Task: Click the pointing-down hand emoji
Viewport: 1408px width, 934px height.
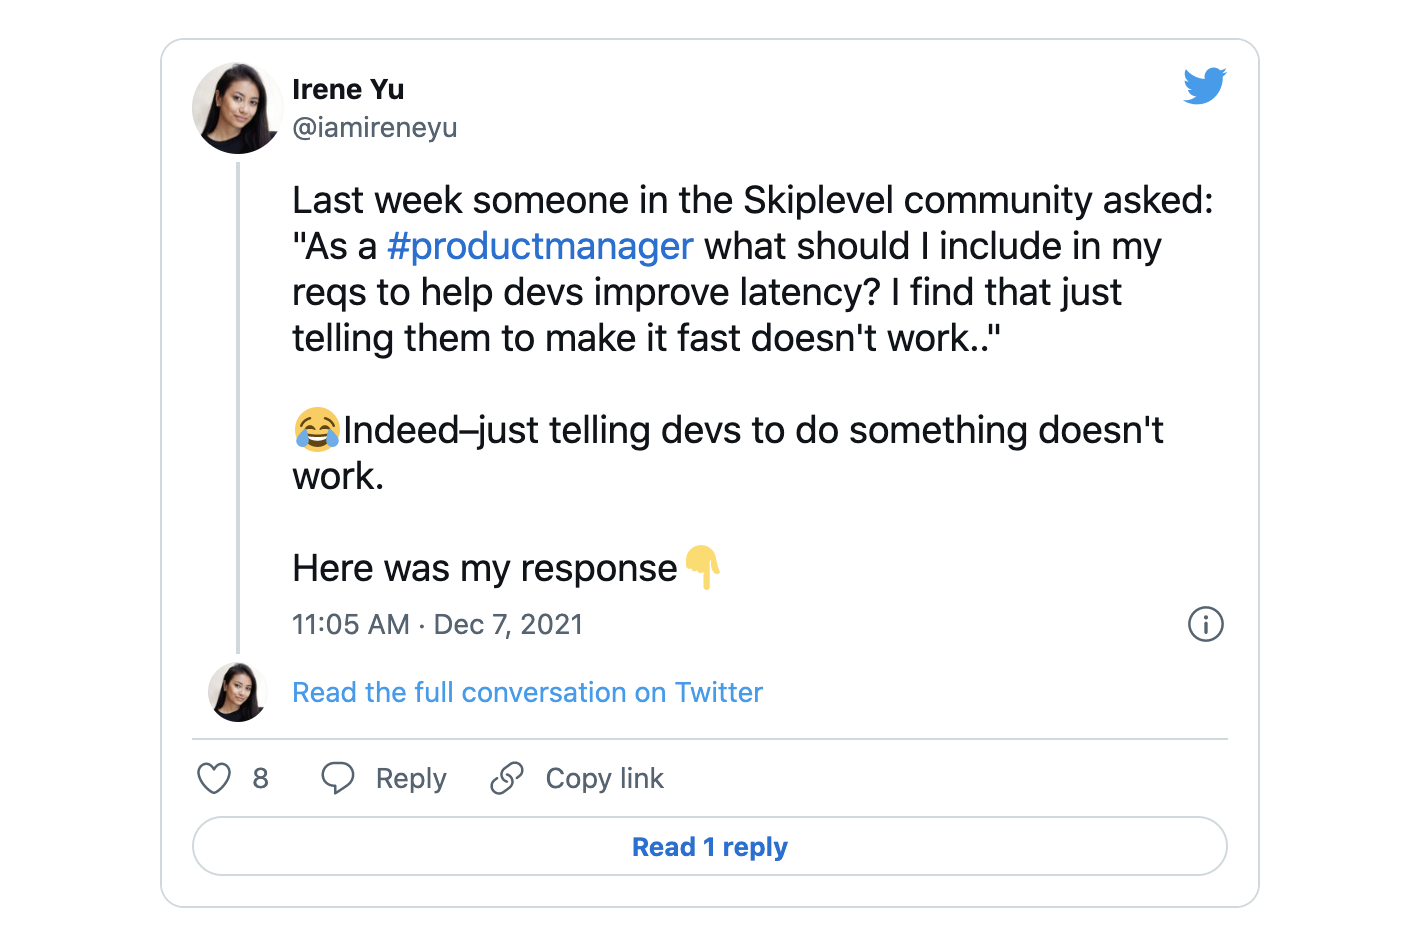Action: click(702, 567)
